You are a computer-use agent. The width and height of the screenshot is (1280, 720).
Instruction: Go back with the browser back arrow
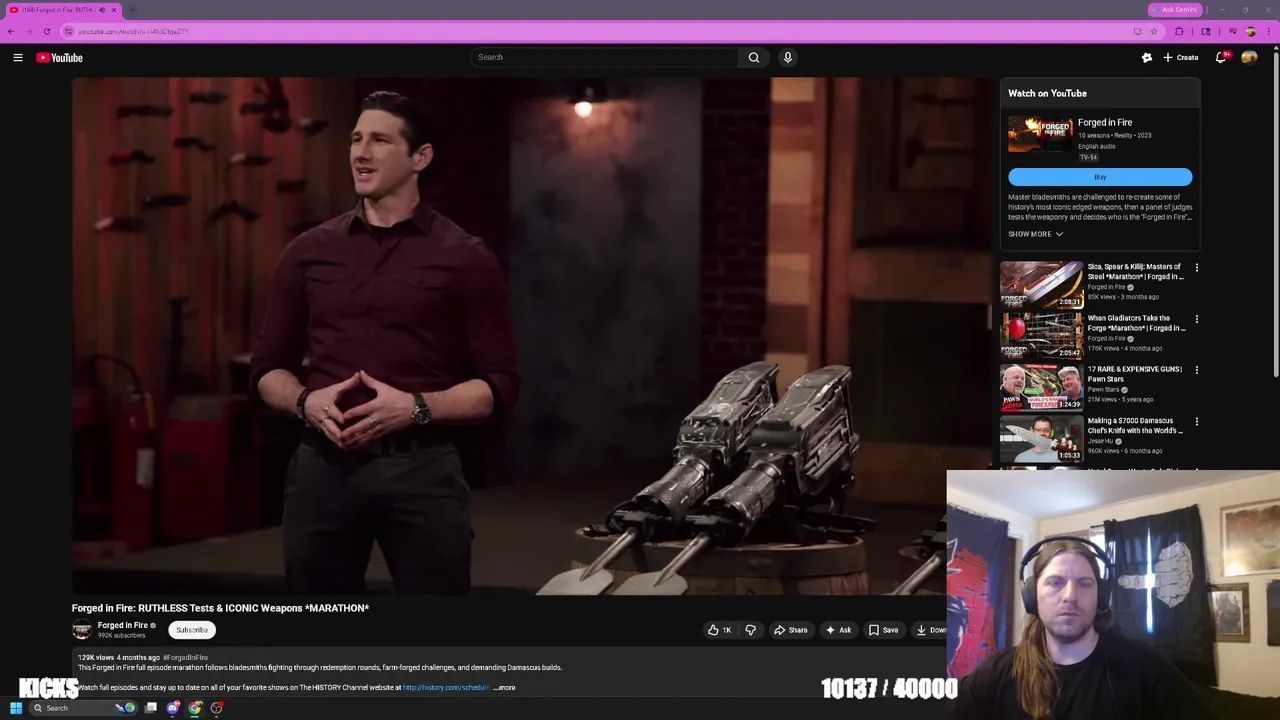tap(11, 32)
